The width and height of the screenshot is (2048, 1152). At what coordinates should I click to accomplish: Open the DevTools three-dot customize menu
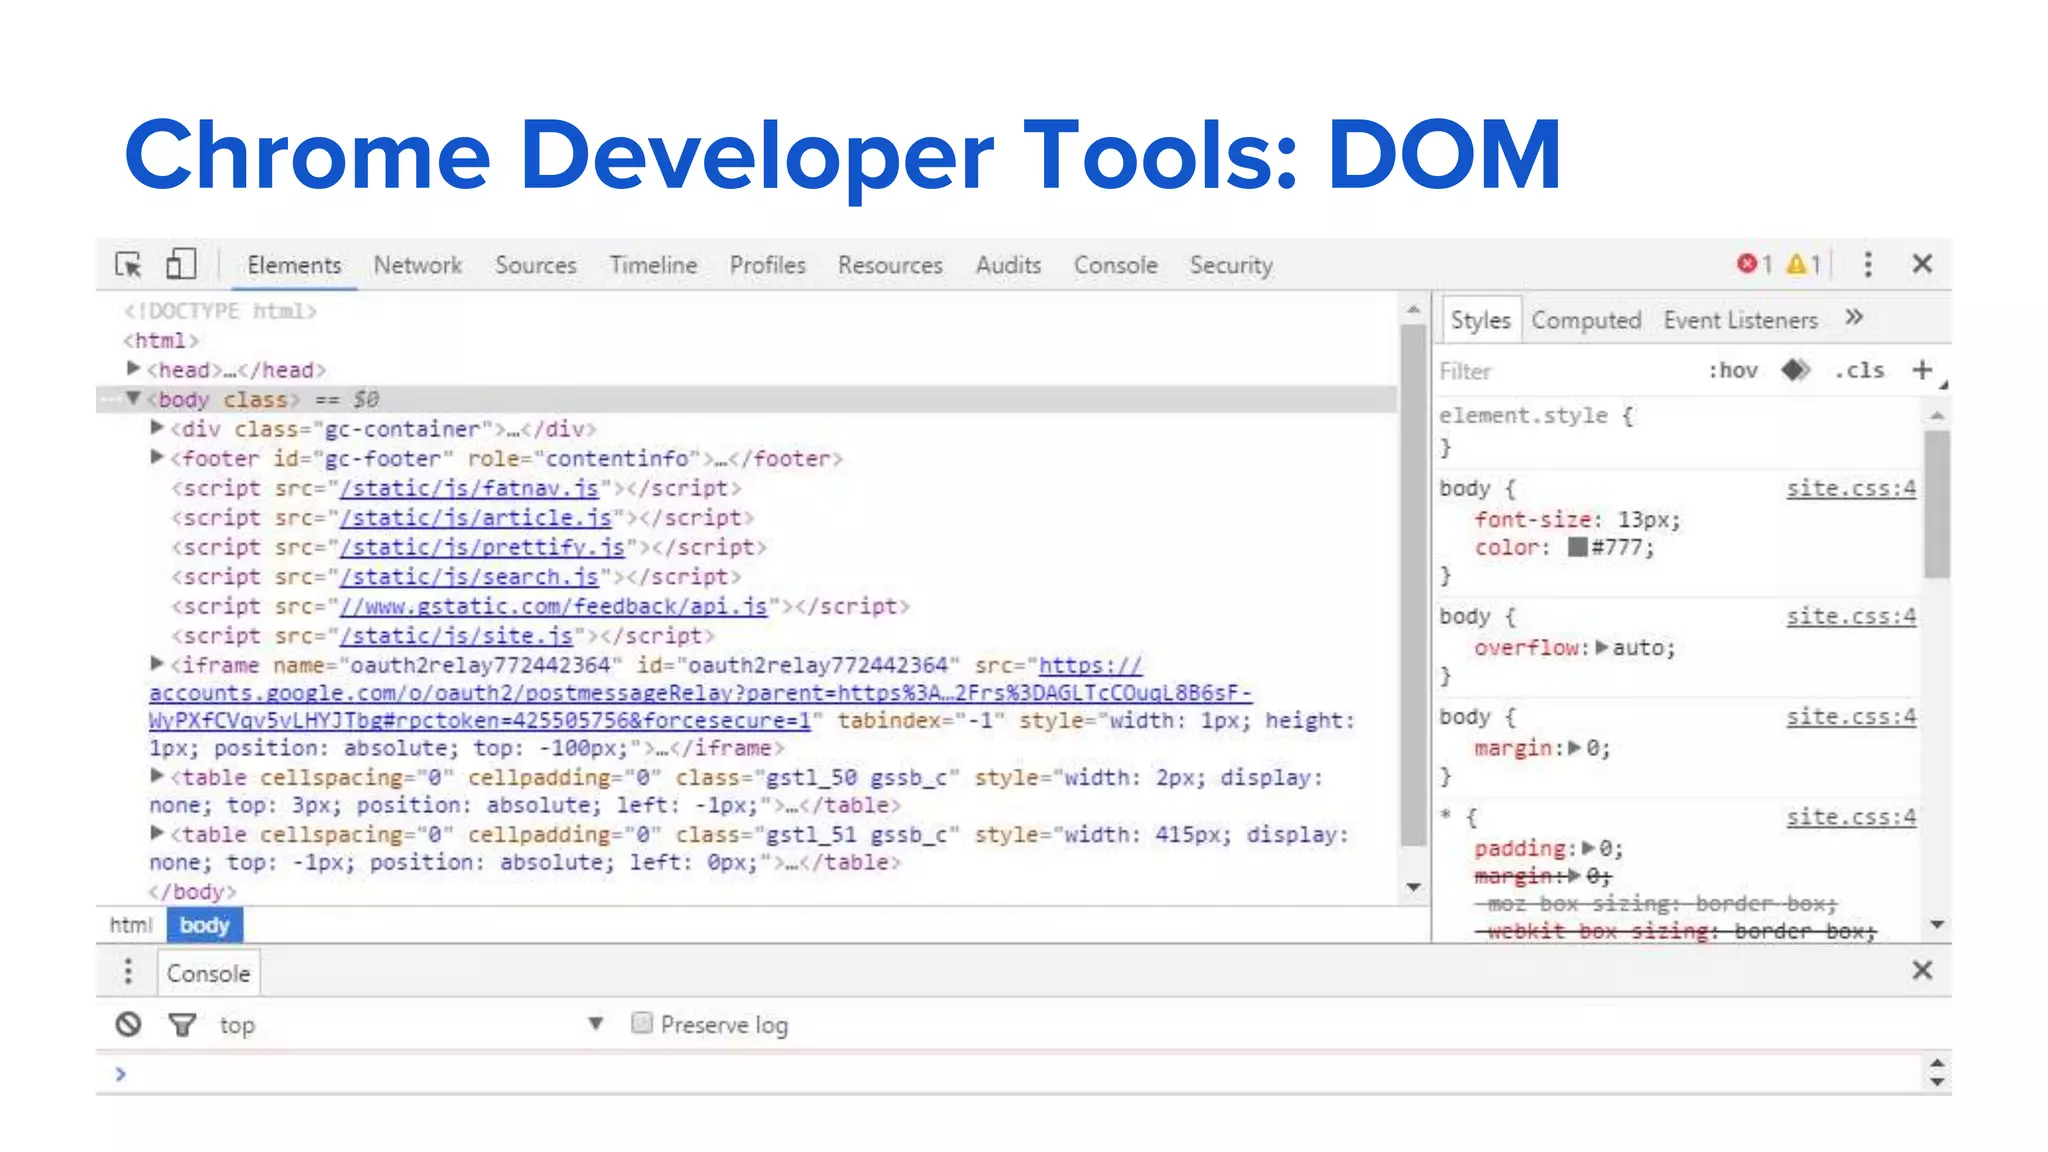1868,264
